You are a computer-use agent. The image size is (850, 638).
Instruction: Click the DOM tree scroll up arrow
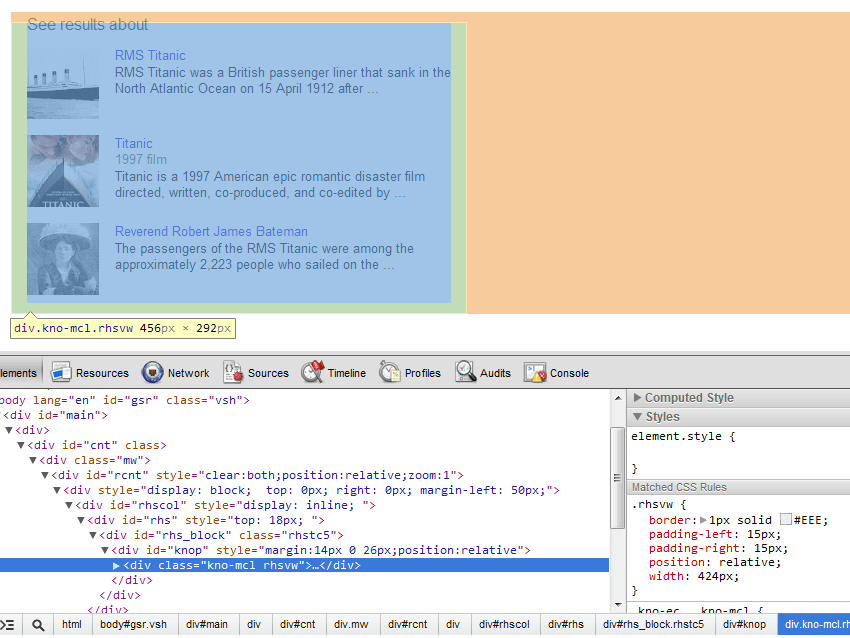coord(618,398)
